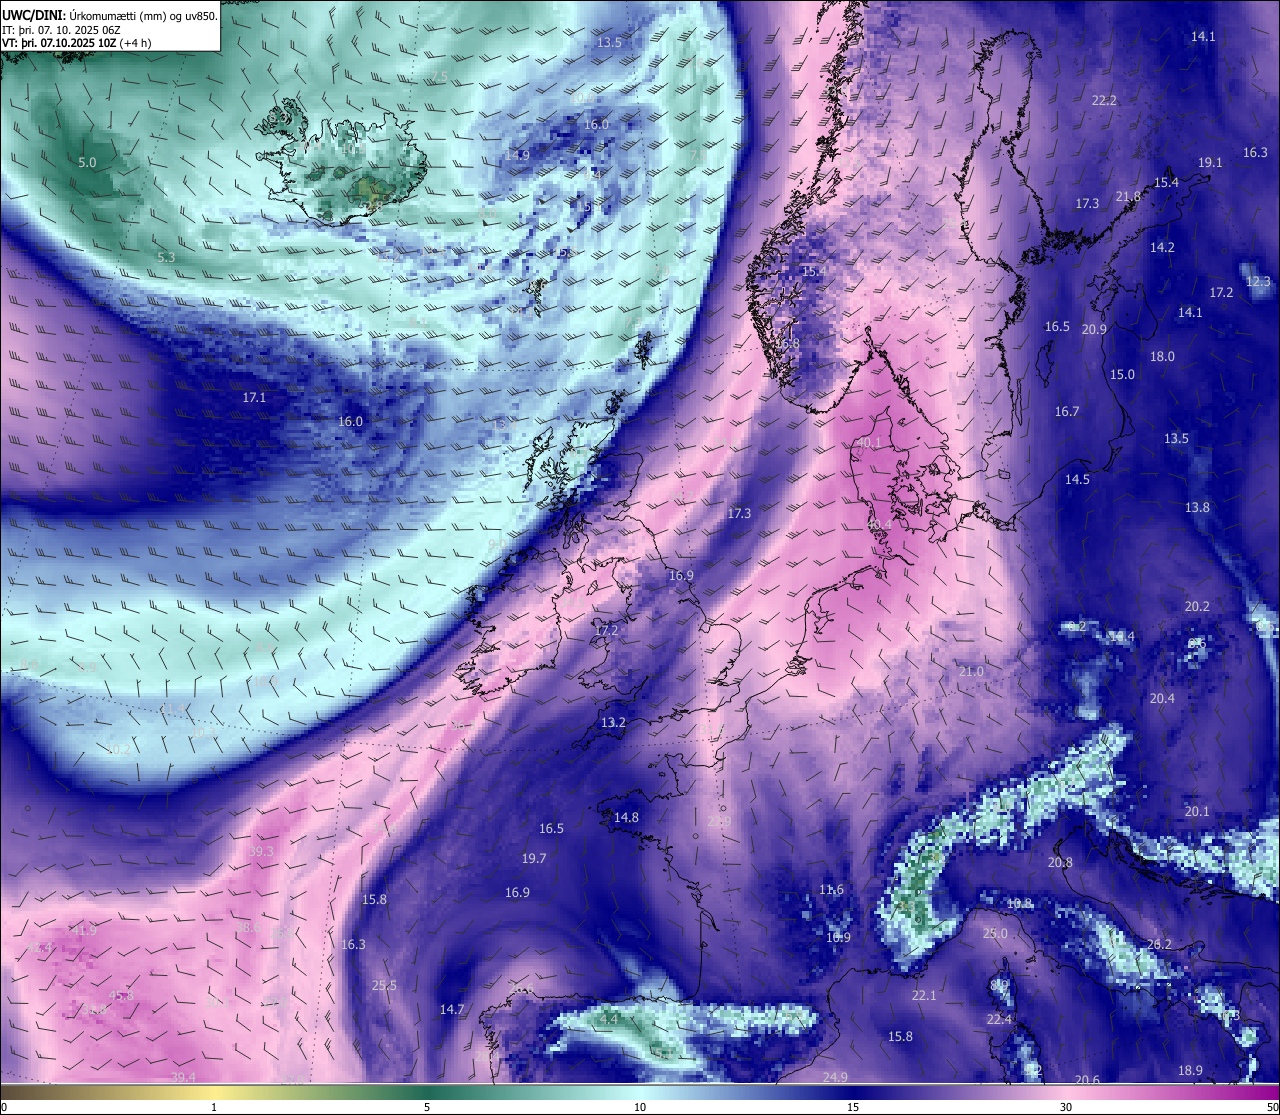Select the 12.3 value label
The image size is (1280, 1115).
pos(1257,281)
